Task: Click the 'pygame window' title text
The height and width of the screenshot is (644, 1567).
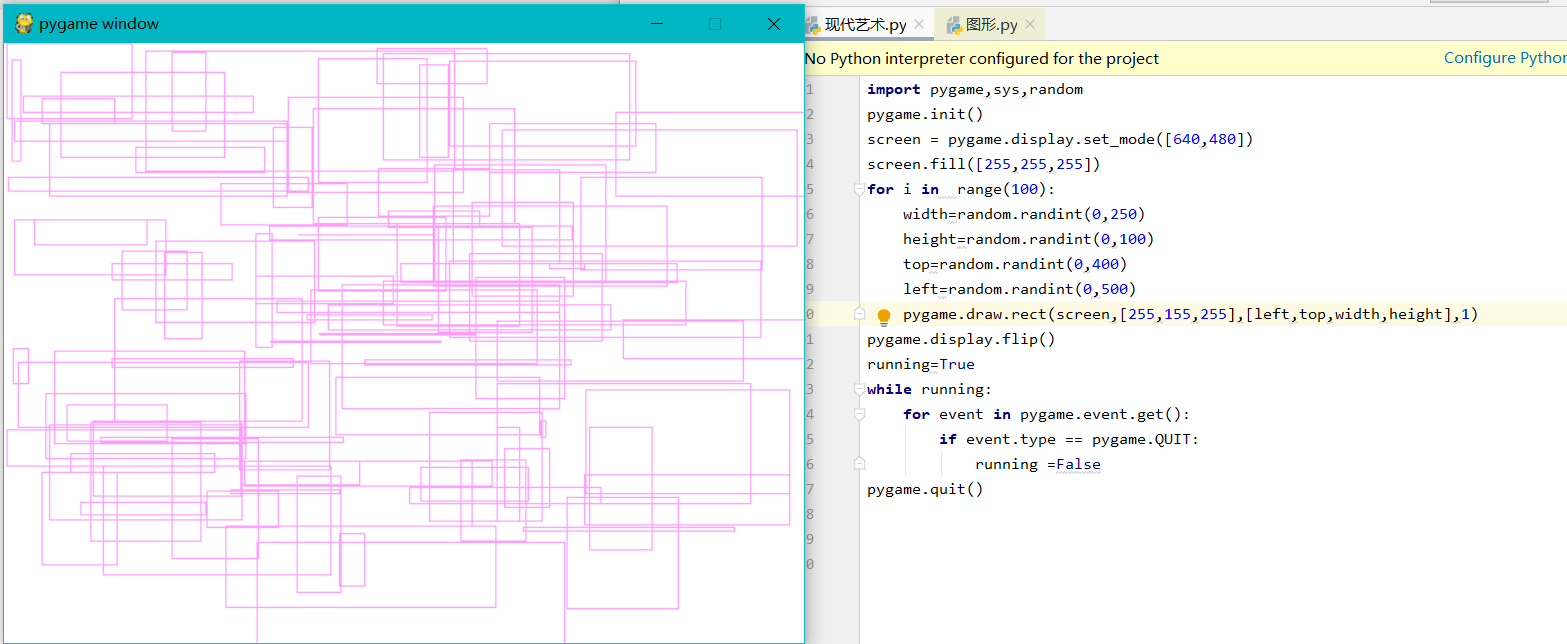Action: tap(99, 24)
